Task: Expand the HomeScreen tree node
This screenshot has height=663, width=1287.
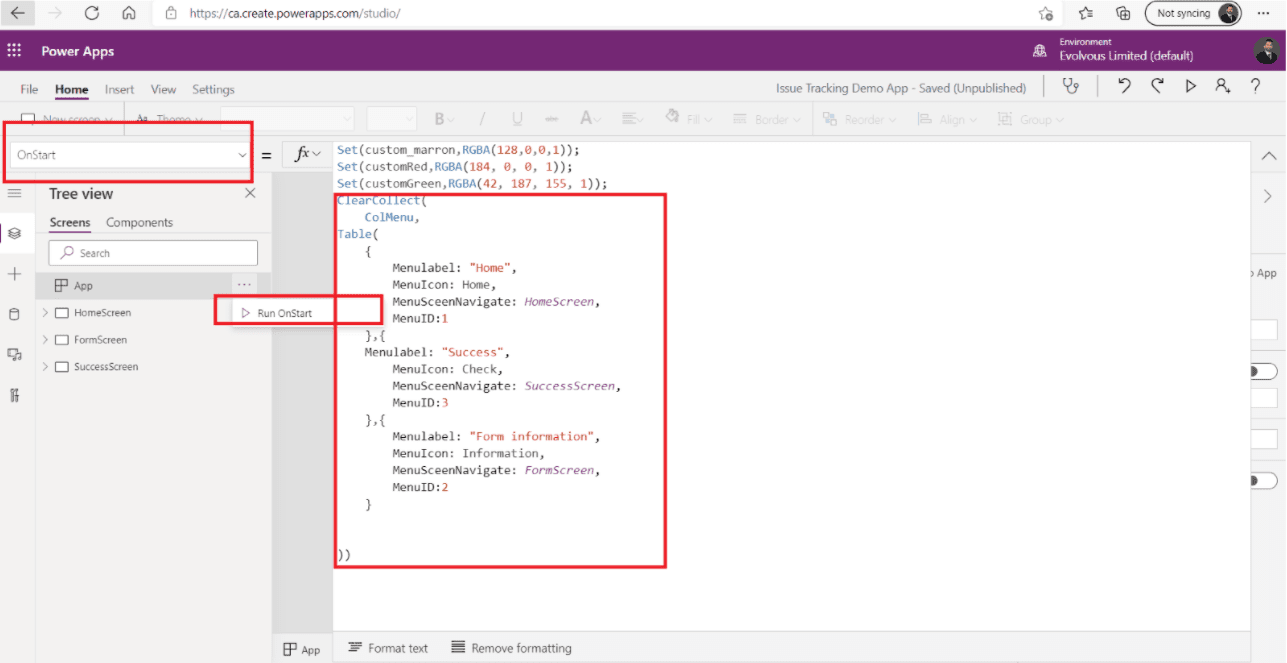Action: [45, 313]
